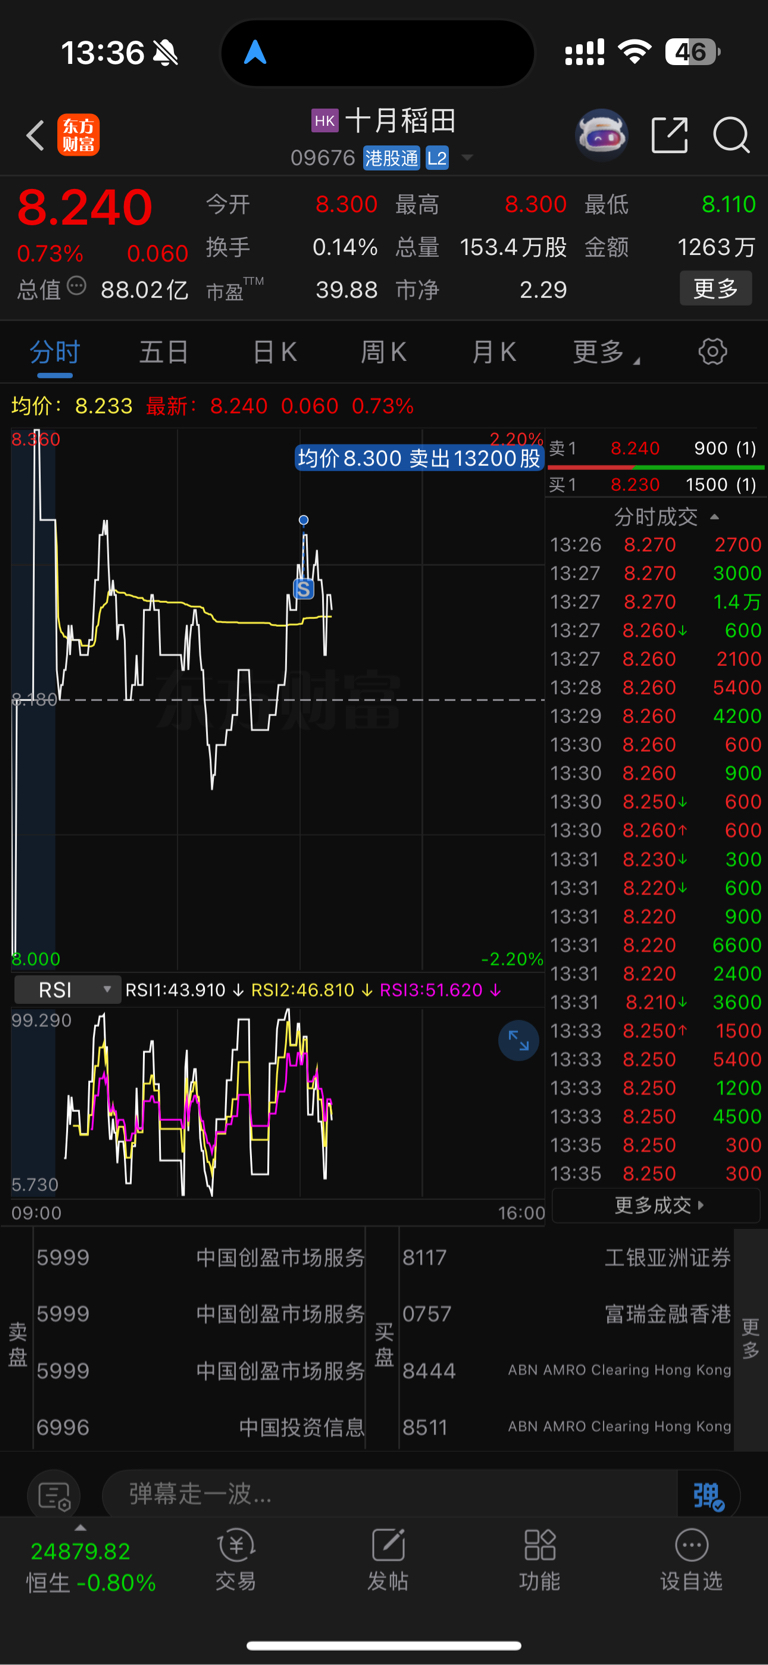Tap broker 0757 富瑞金融香港

pos(566,1314)
